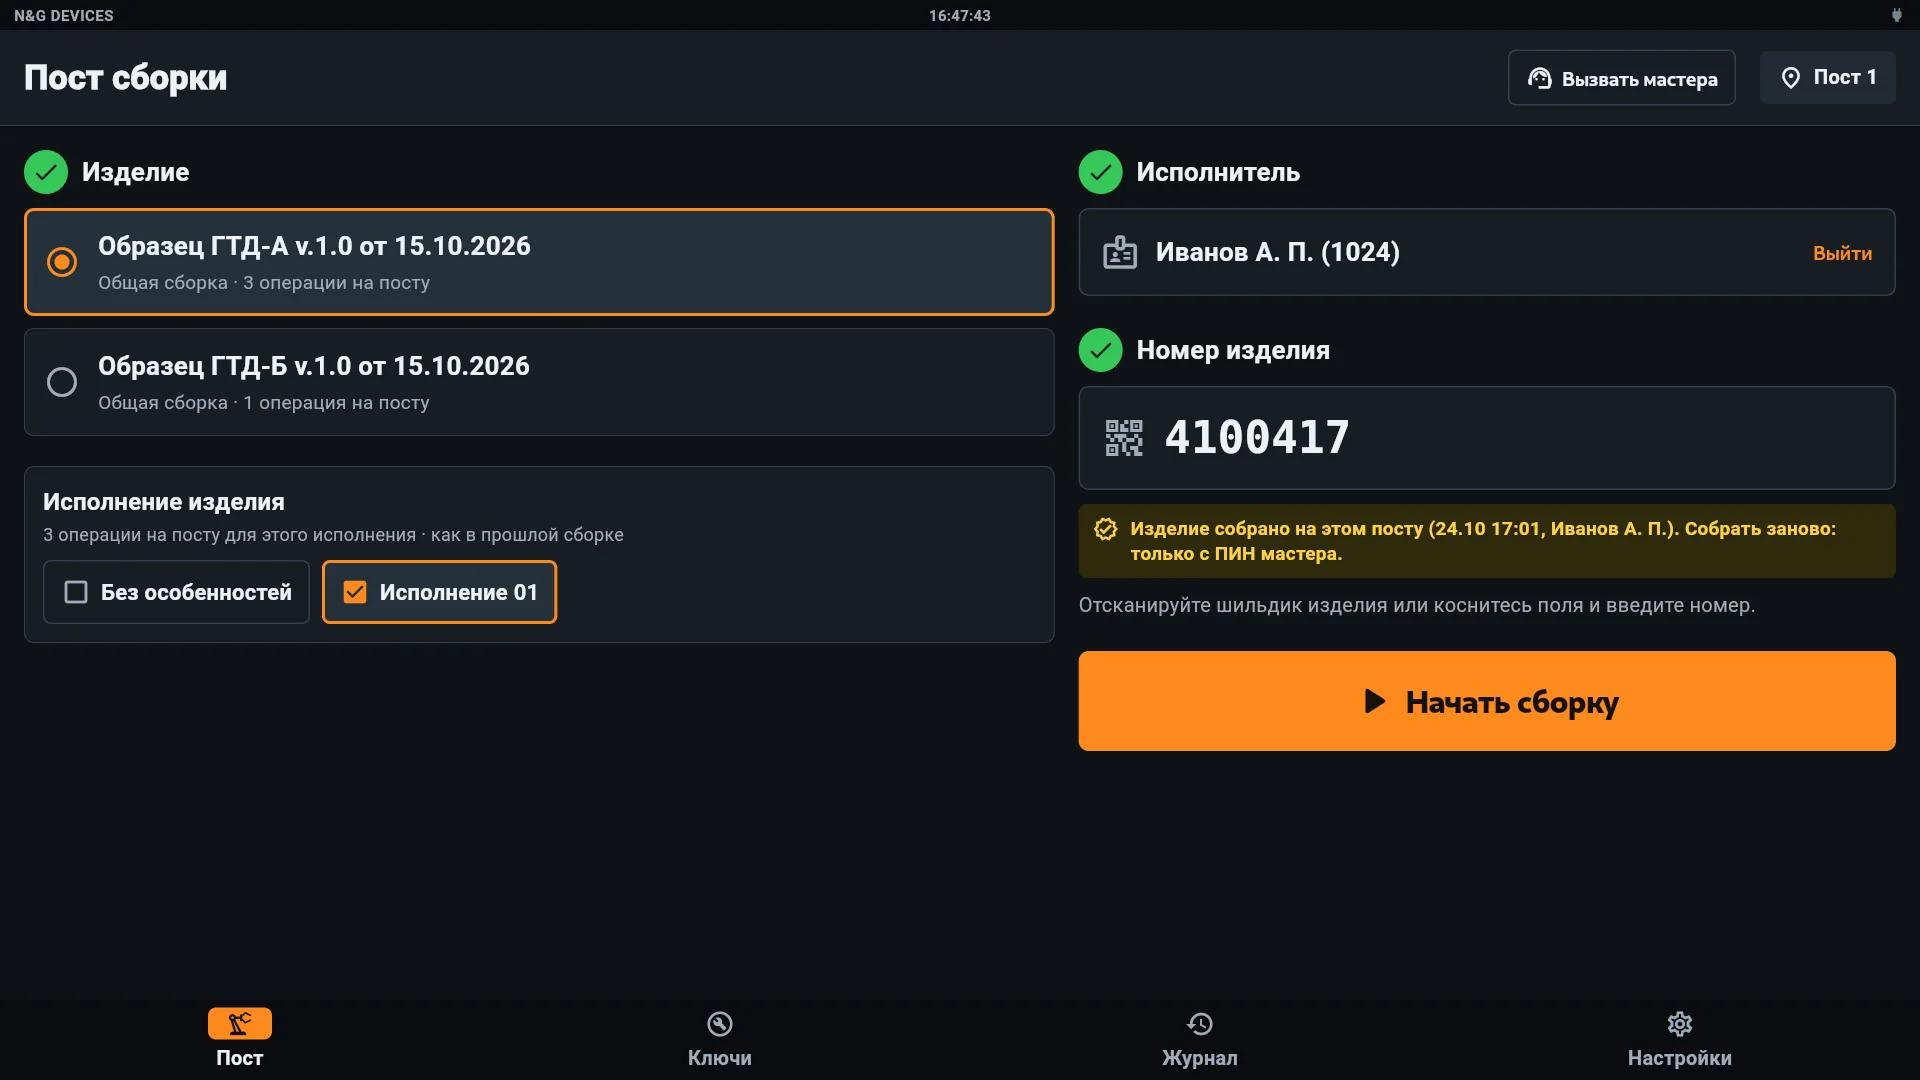
Task: Click the text Общая сборка · 1 операция на посту
Action: (x=264, y=403)
